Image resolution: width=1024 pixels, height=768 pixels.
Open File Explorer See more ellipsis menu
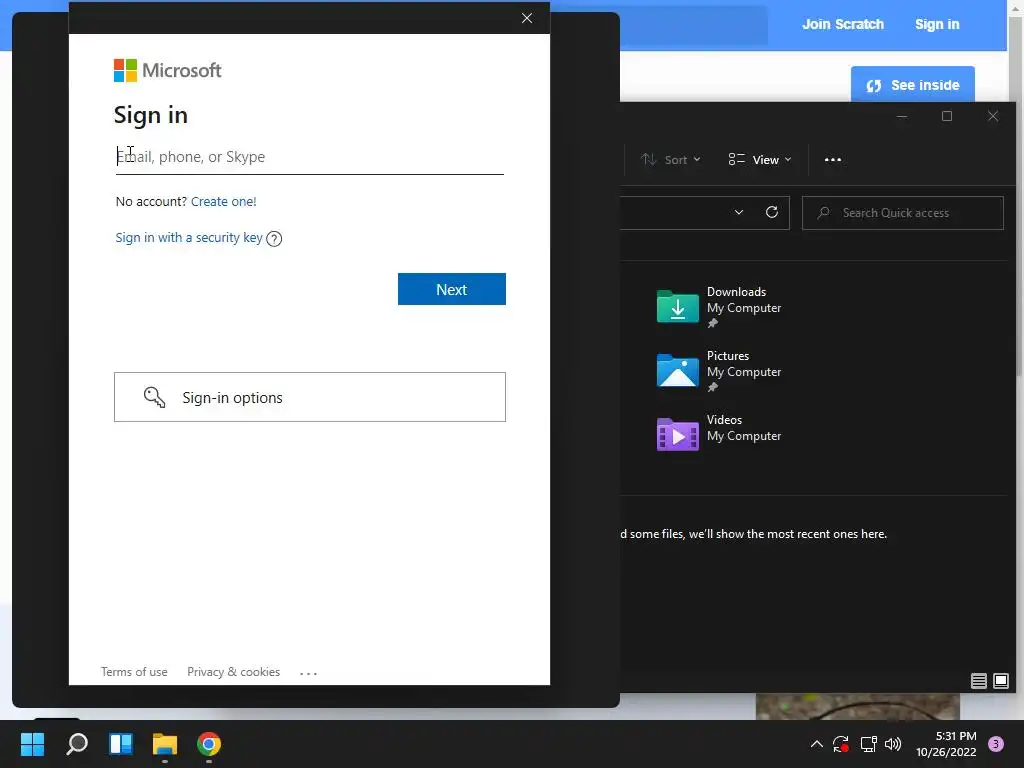click(833, 159)
